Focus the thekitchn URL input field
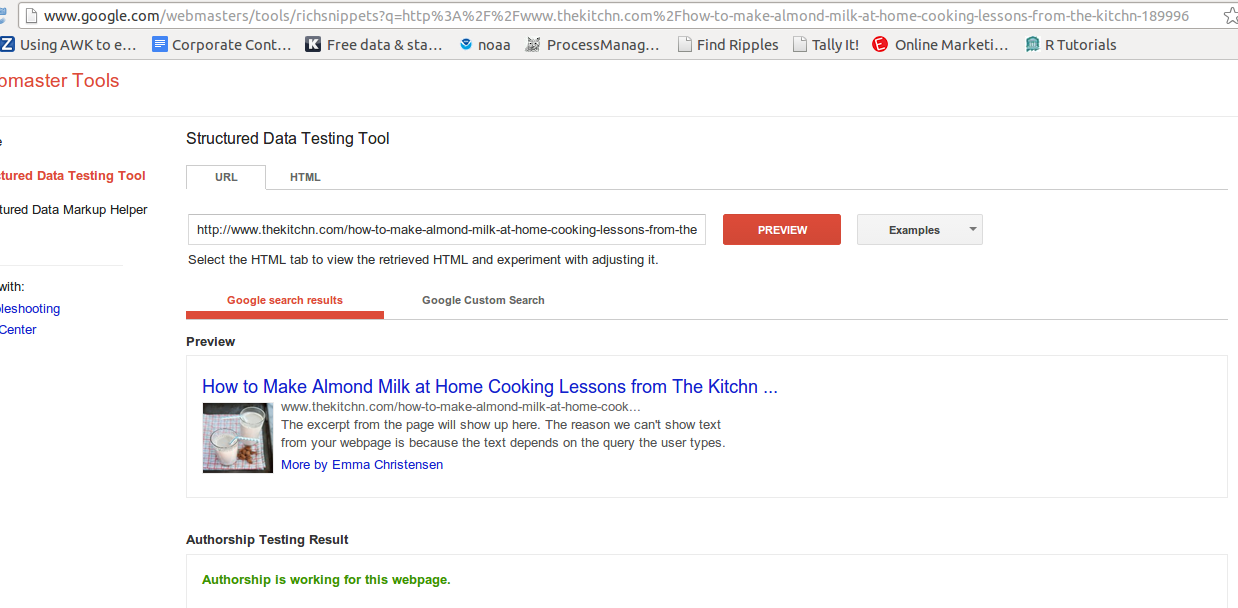 pyautogui.click(x=447, y=230)
